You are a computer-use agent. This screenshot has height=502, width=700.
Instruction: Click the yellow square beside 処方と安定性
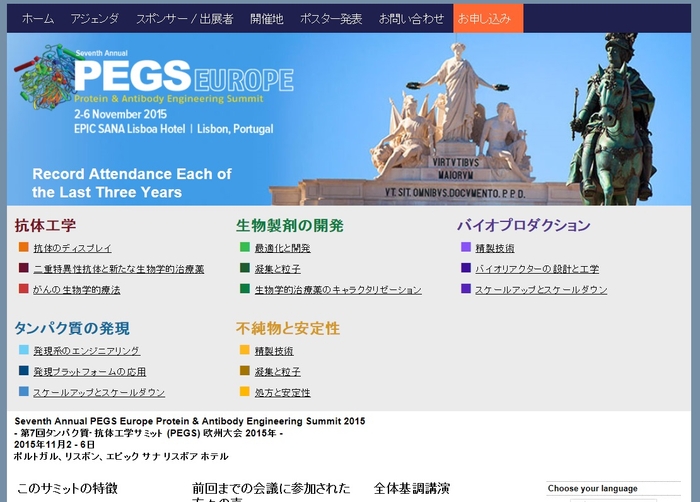(245, 392)
